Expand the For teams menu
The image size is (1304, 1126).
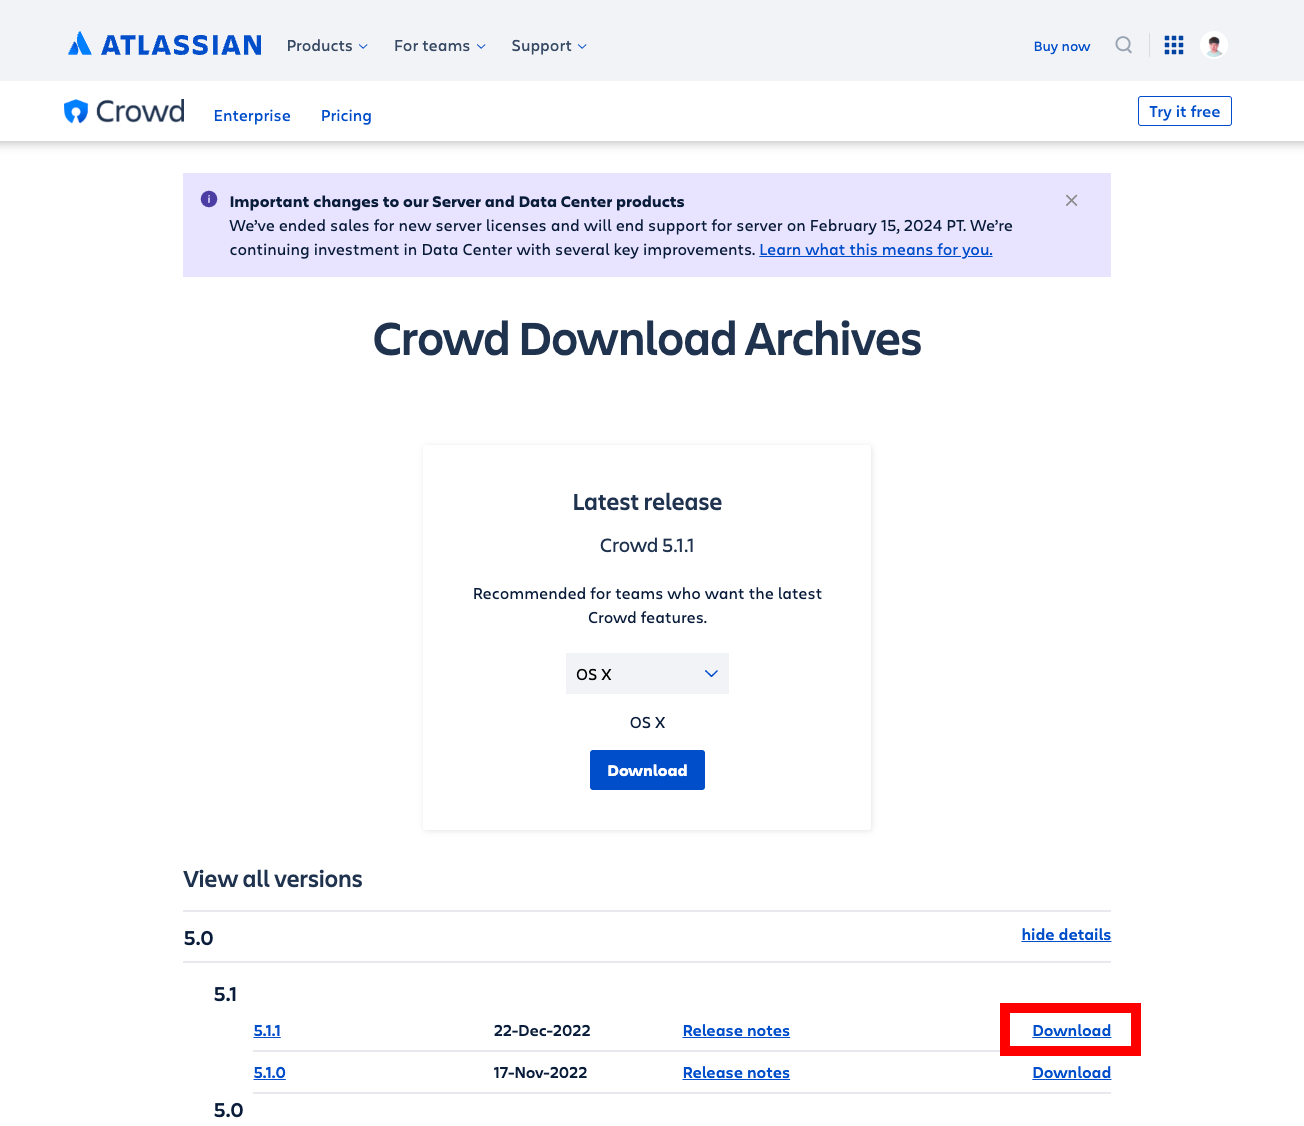pos(440,46)
